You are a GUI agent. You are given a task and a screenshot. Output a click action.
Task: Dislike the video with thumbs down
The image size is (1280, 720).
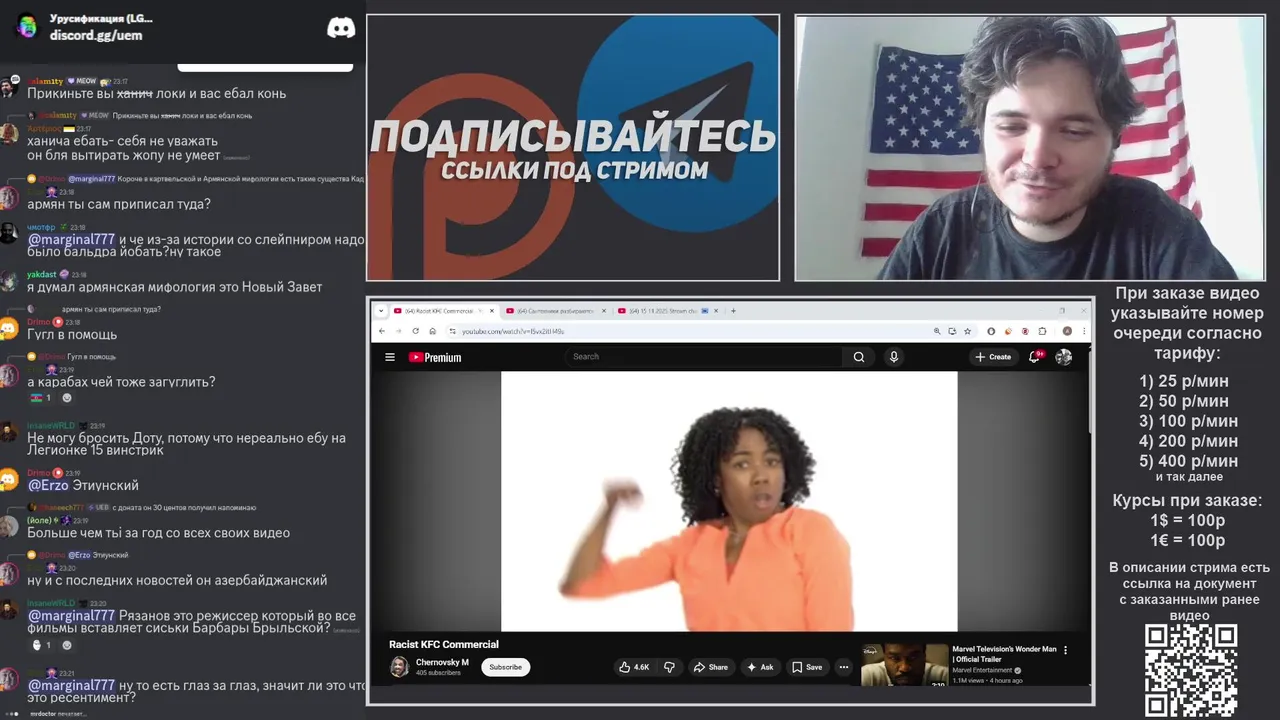[x=670, y=667]
